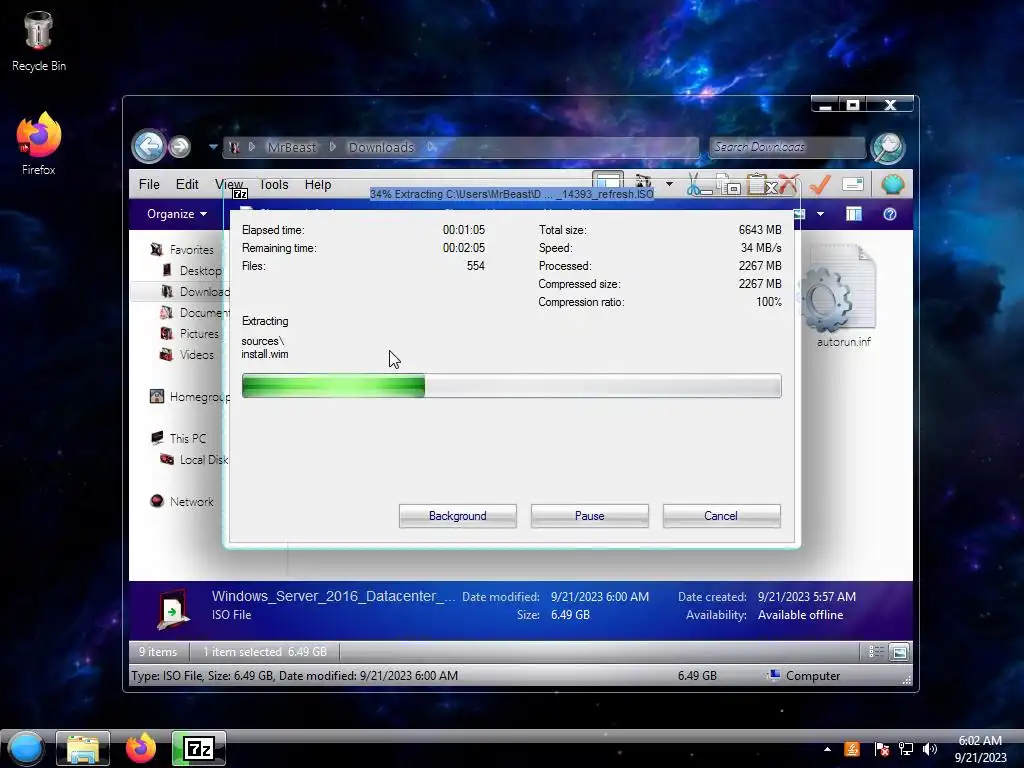Toggle the preview pane icon

(854, 214)
